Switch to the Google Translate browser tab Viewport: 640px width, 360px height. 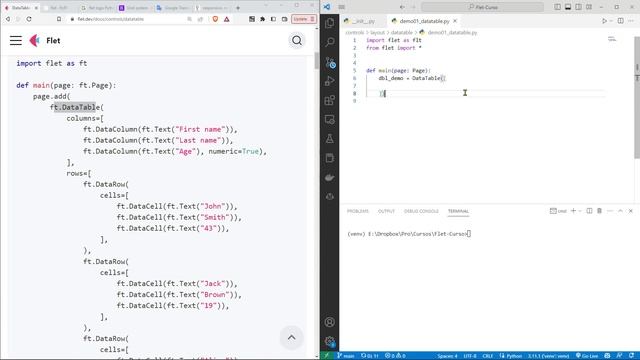click(173, 8)
